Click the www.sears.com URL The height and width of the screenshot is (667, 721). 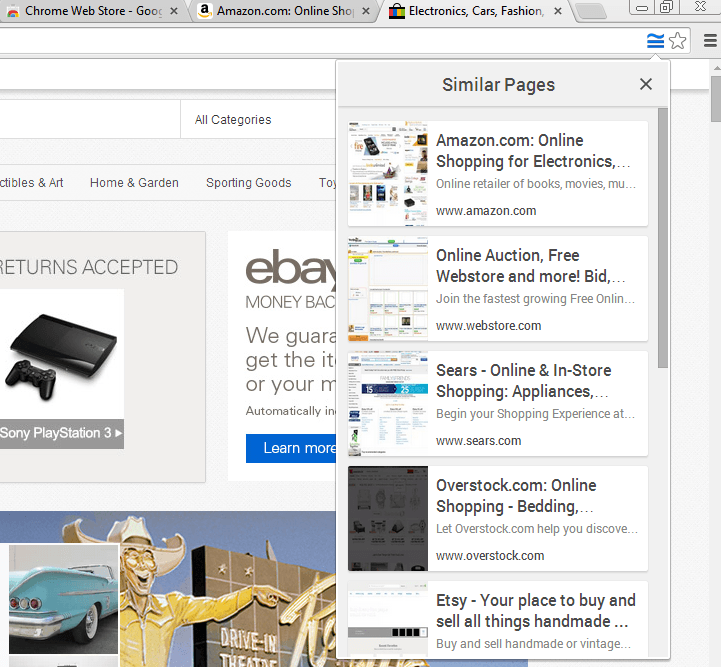pos(478,441)
